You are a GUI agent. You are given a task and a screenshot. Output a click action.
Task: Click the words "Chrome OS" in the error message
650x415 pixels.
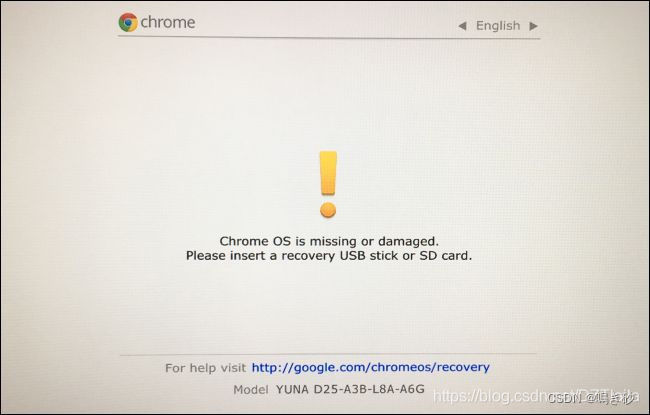coord(255,241)
